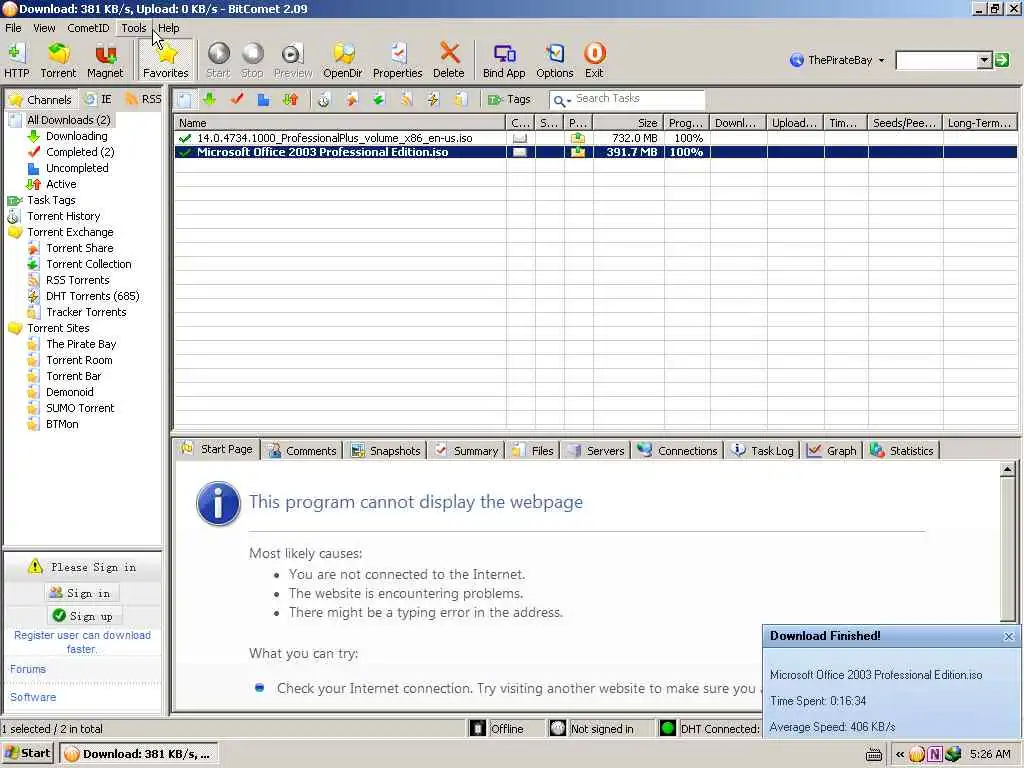The image size is (1024, 768).
Task: Click the Torrent toolbar icon
Action: [x=58, y=60]
